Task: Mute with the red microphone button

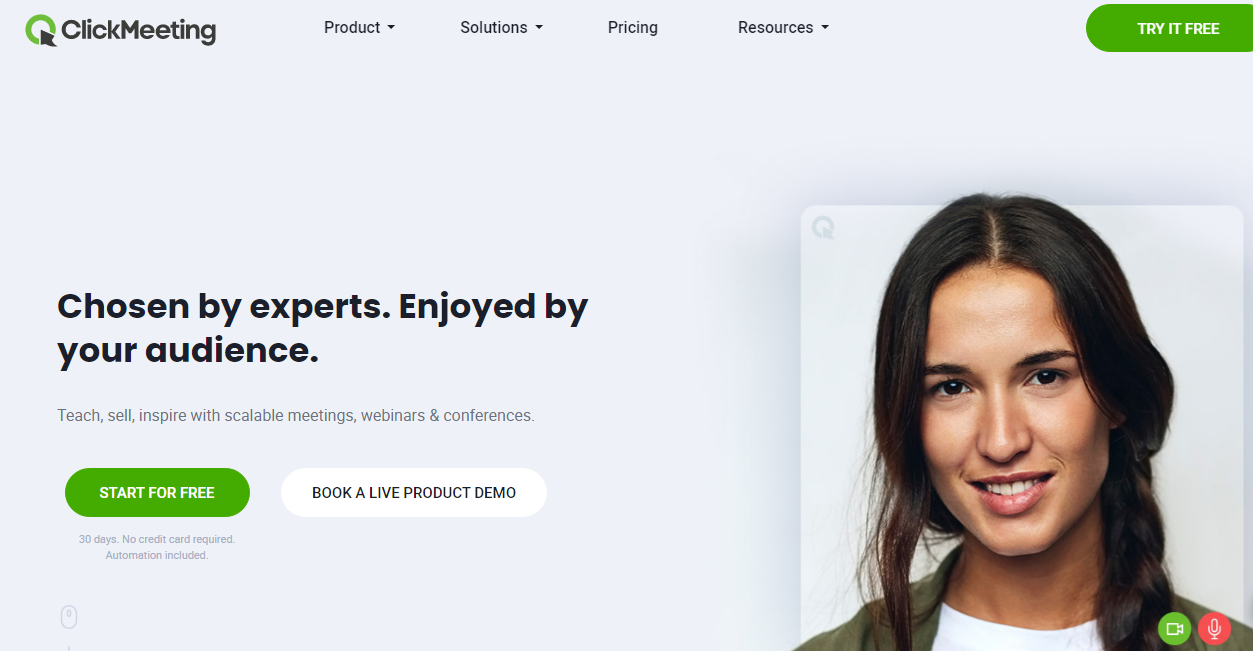Action: [1214, 629]
